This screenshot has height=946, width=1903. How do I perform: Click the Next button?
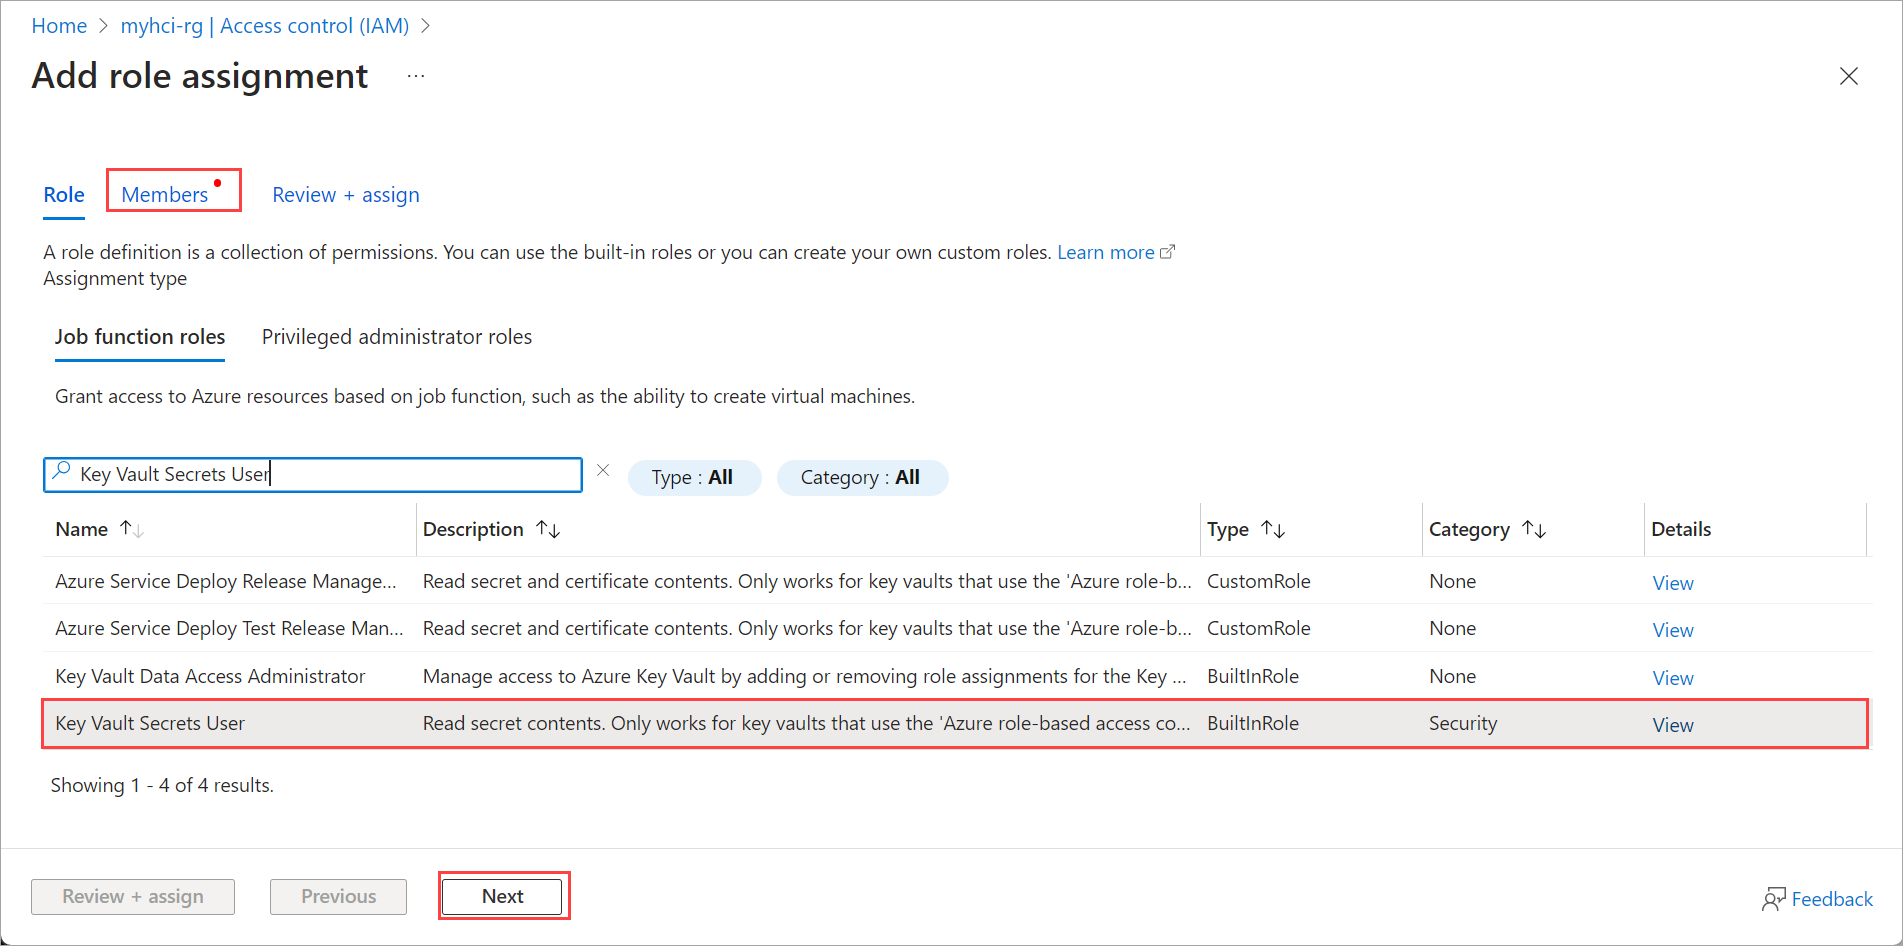[502, 896]
